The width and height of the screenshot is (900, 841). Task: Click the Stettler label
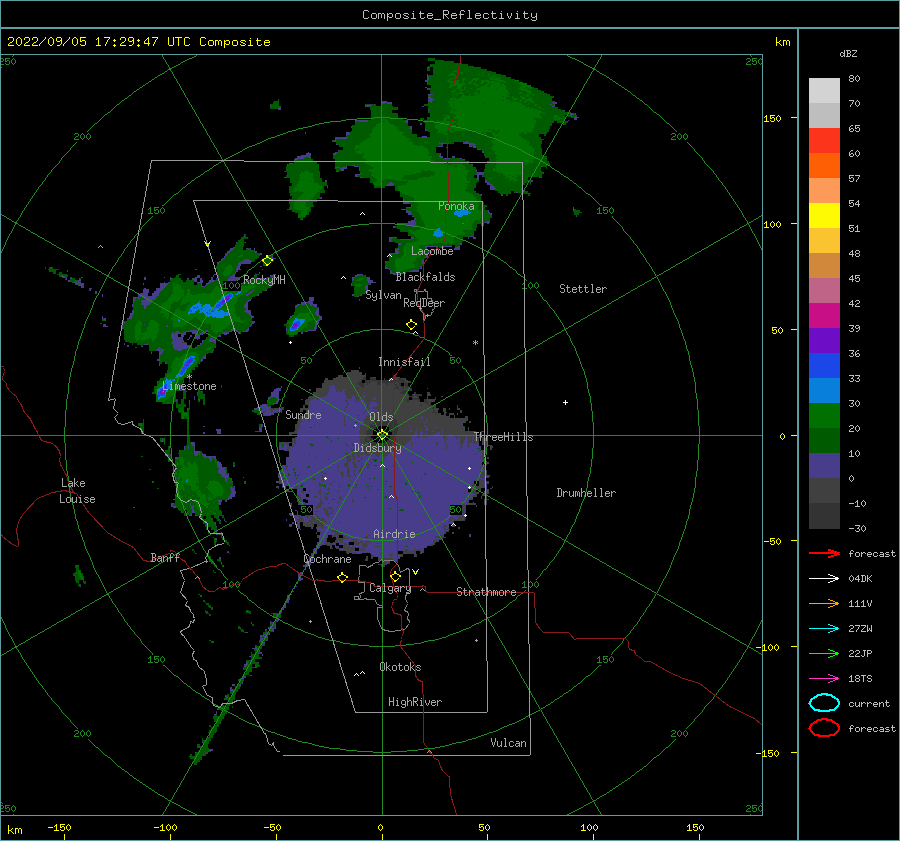coord(583,289)
